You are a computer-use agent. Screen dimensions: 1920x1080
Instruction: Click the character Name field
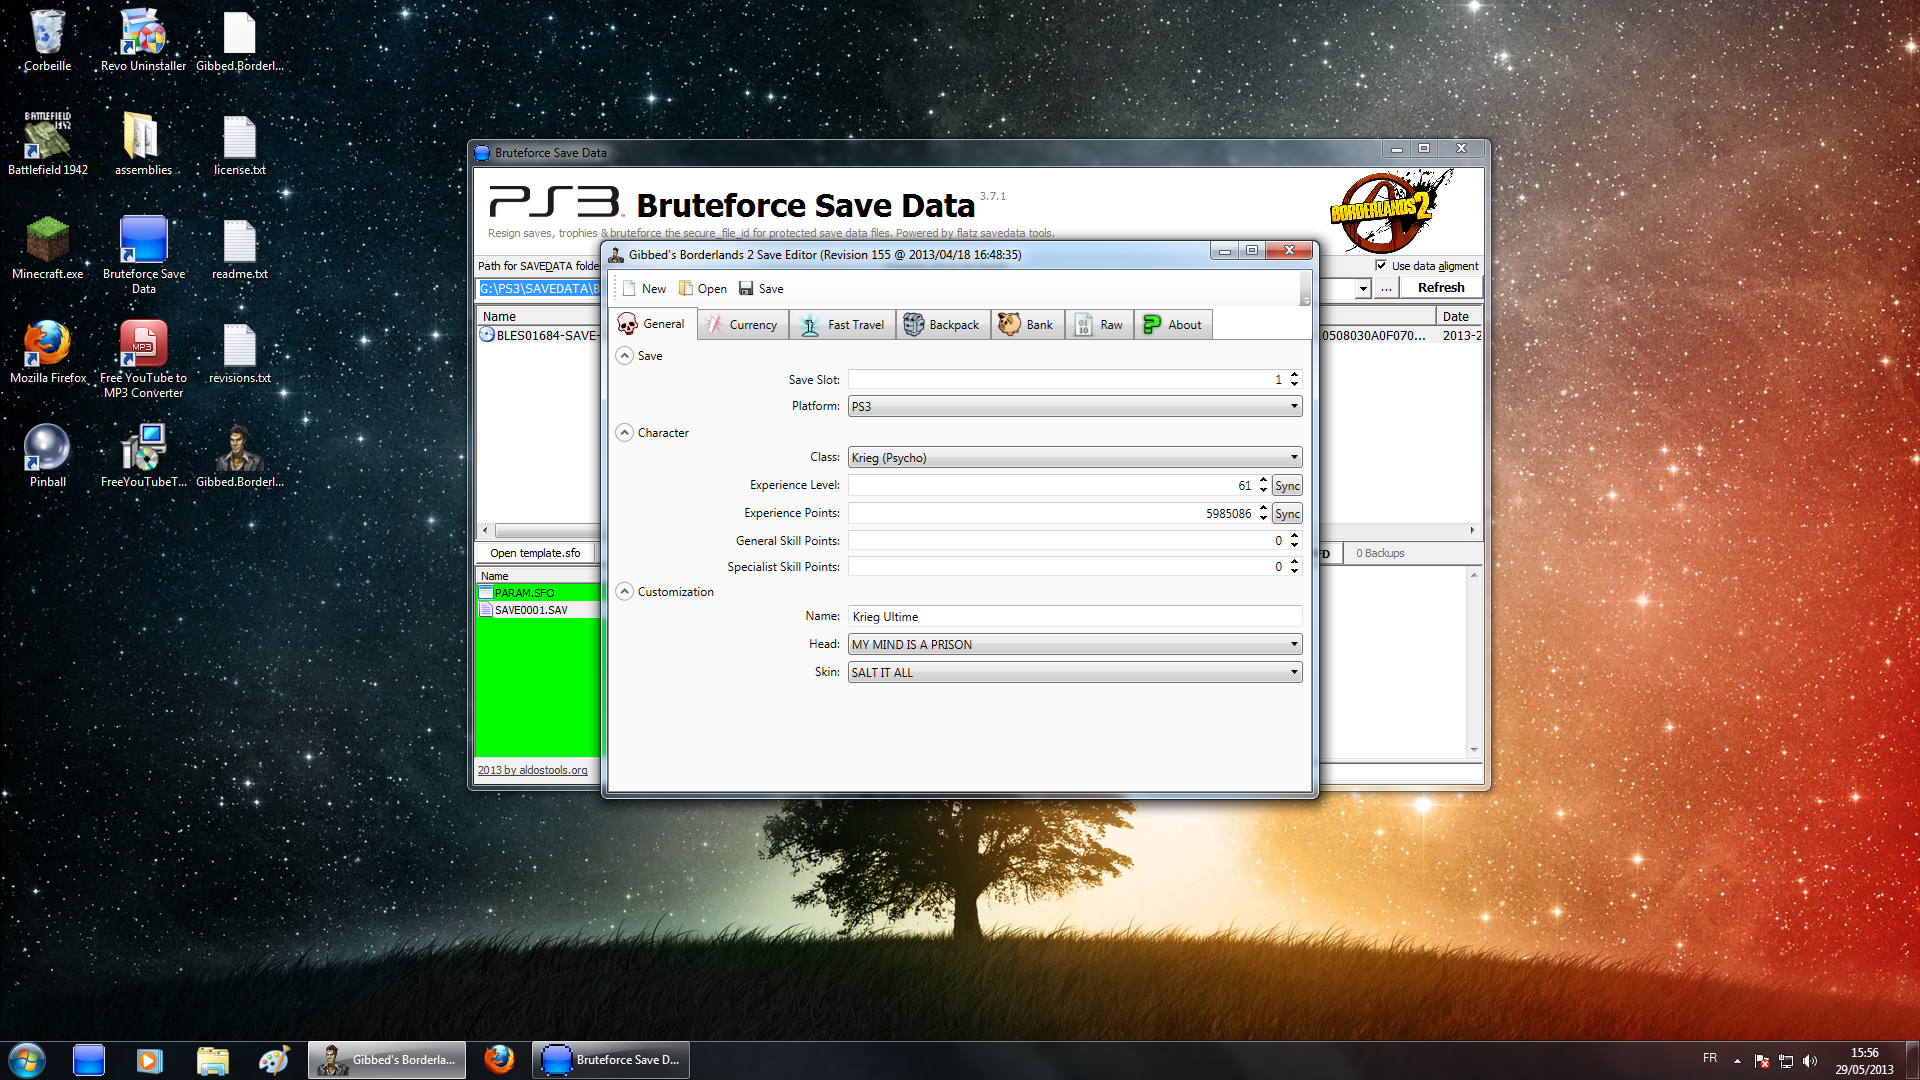[1075, 617]
